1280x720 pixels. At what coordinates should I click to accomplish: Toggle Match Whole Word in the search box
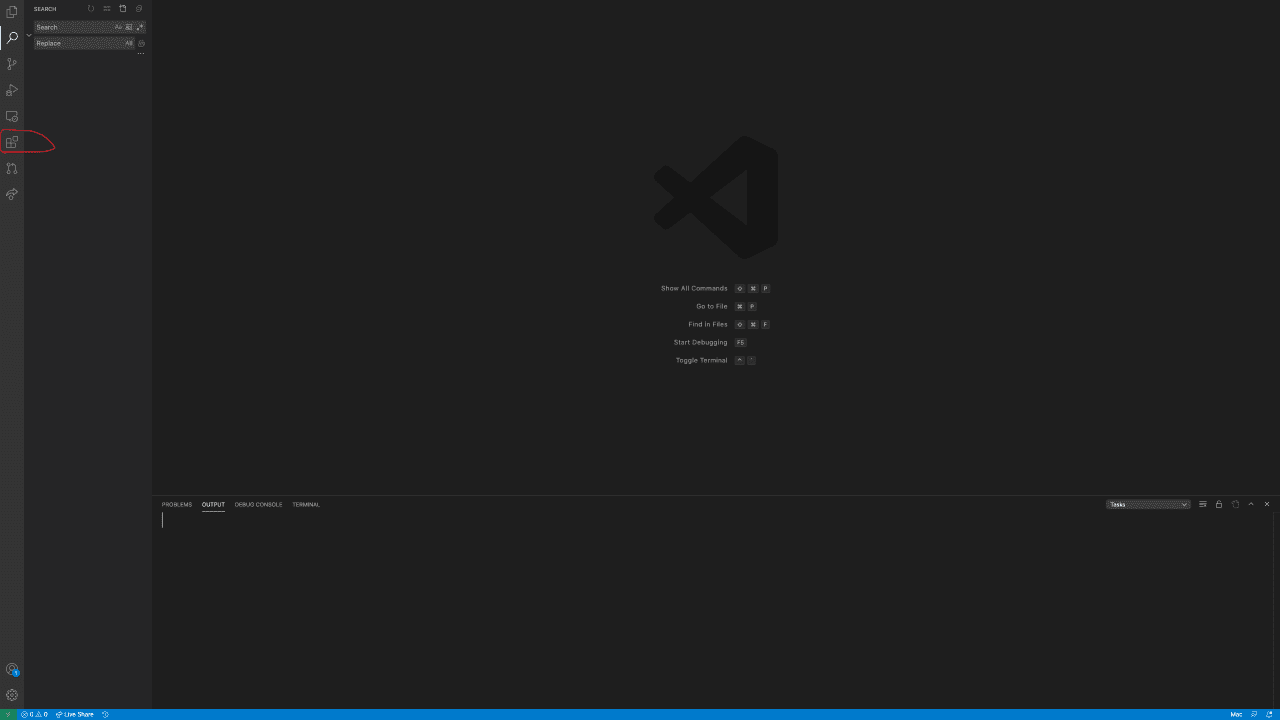coord(129,27)
